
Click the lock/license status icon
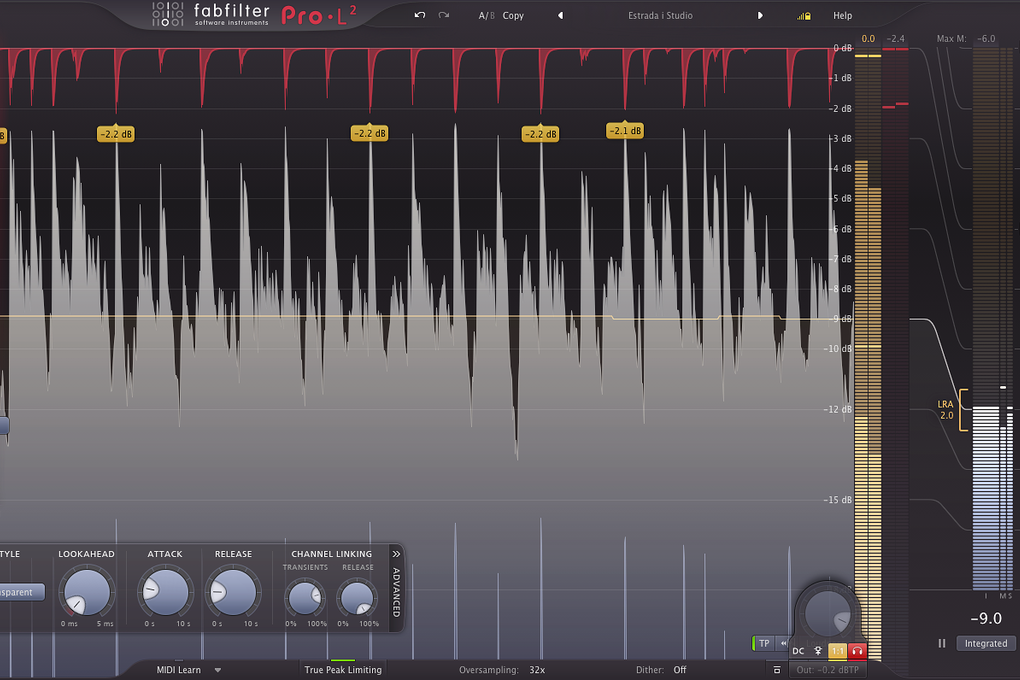click(804, 16)
